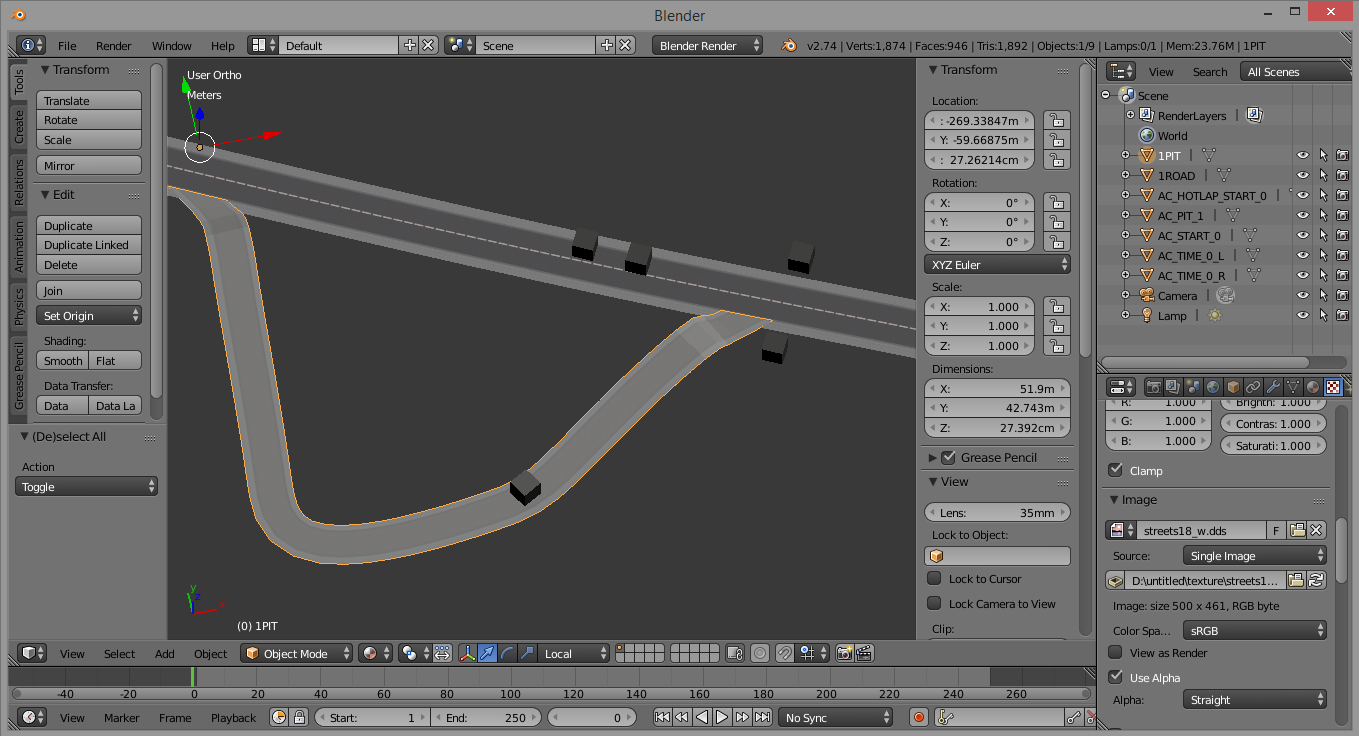Click the Translate button
This screenshot has width=1359, height=736.
click(x=89, y=100)
